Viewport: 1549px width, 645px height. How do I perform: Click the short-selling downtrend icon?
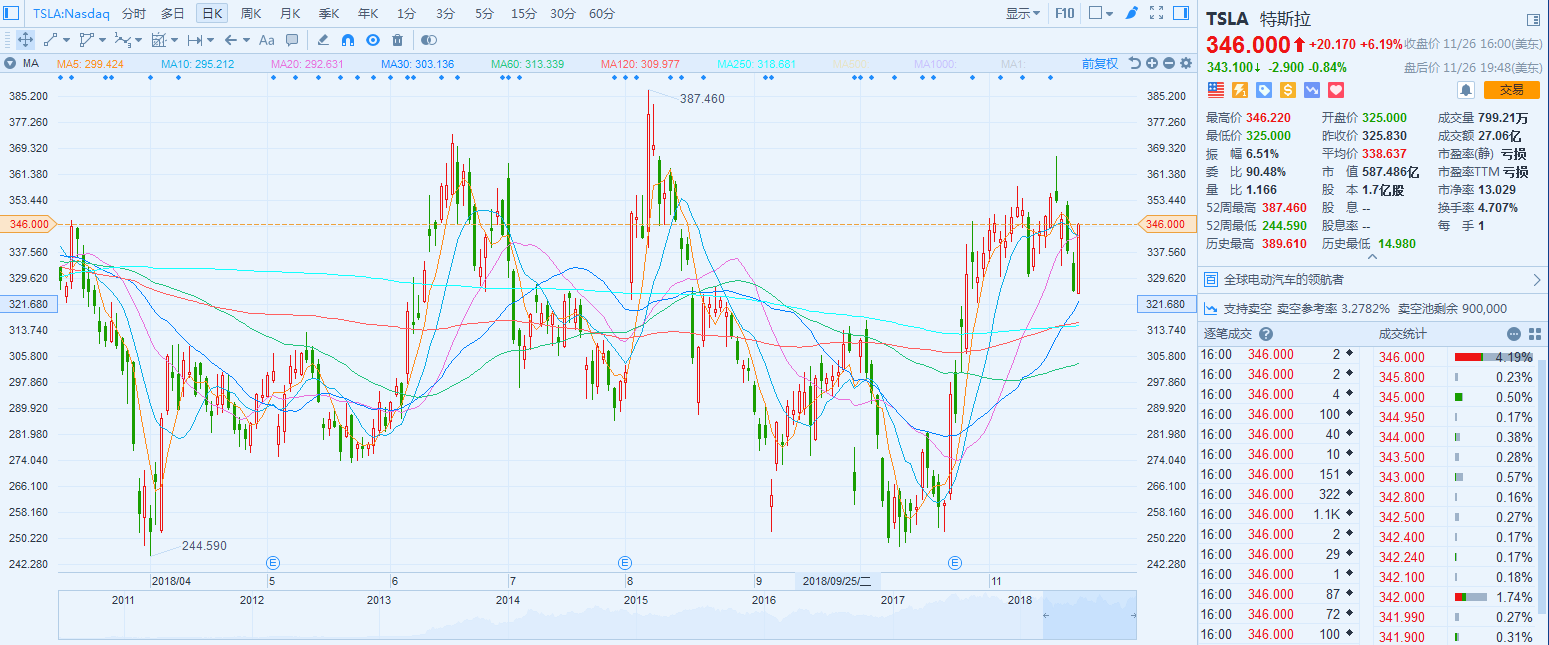(1312, 90)
